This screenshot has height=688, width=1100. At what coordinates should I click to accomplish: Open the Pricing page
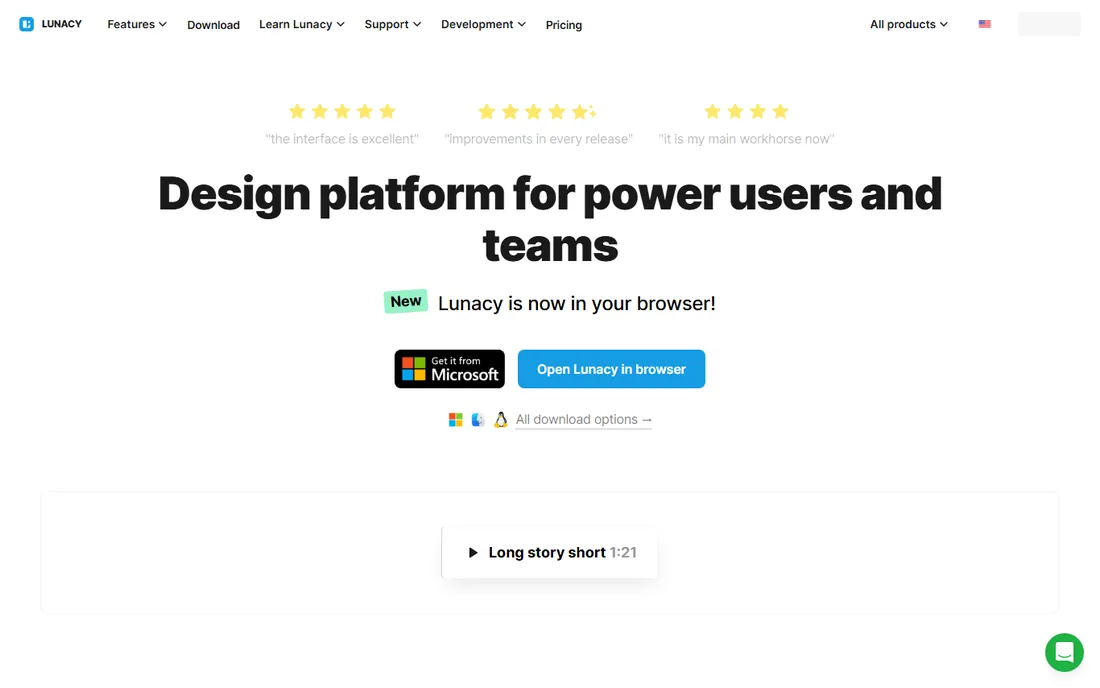point(564,25)
